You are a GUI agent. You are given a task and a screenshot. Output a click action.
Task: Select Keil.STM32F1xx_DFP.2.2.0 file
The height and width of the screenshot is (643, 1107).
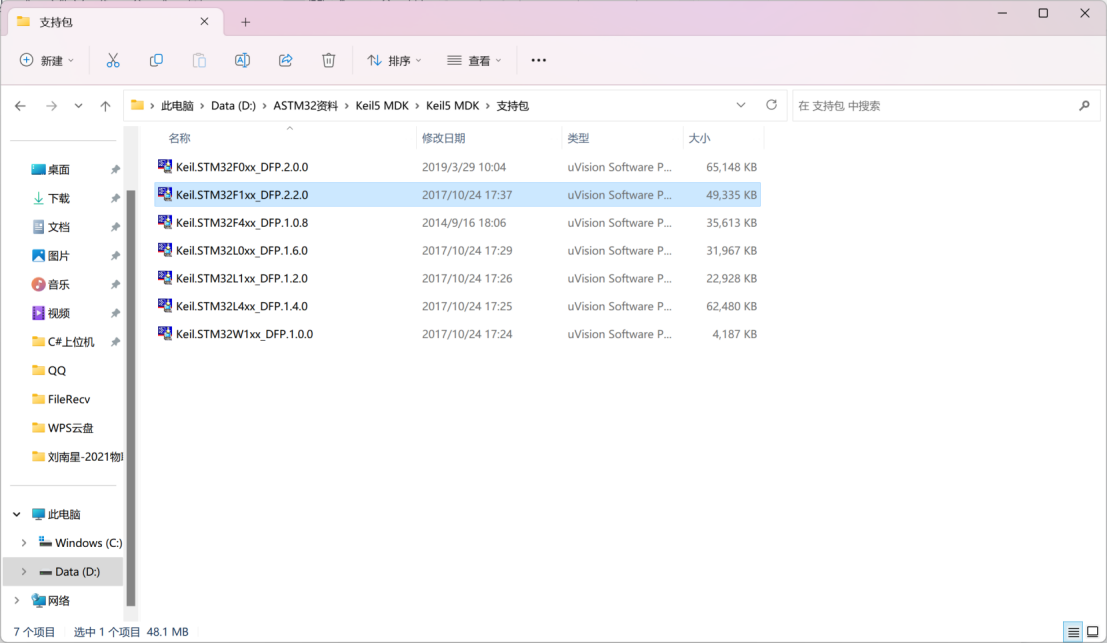457,195
